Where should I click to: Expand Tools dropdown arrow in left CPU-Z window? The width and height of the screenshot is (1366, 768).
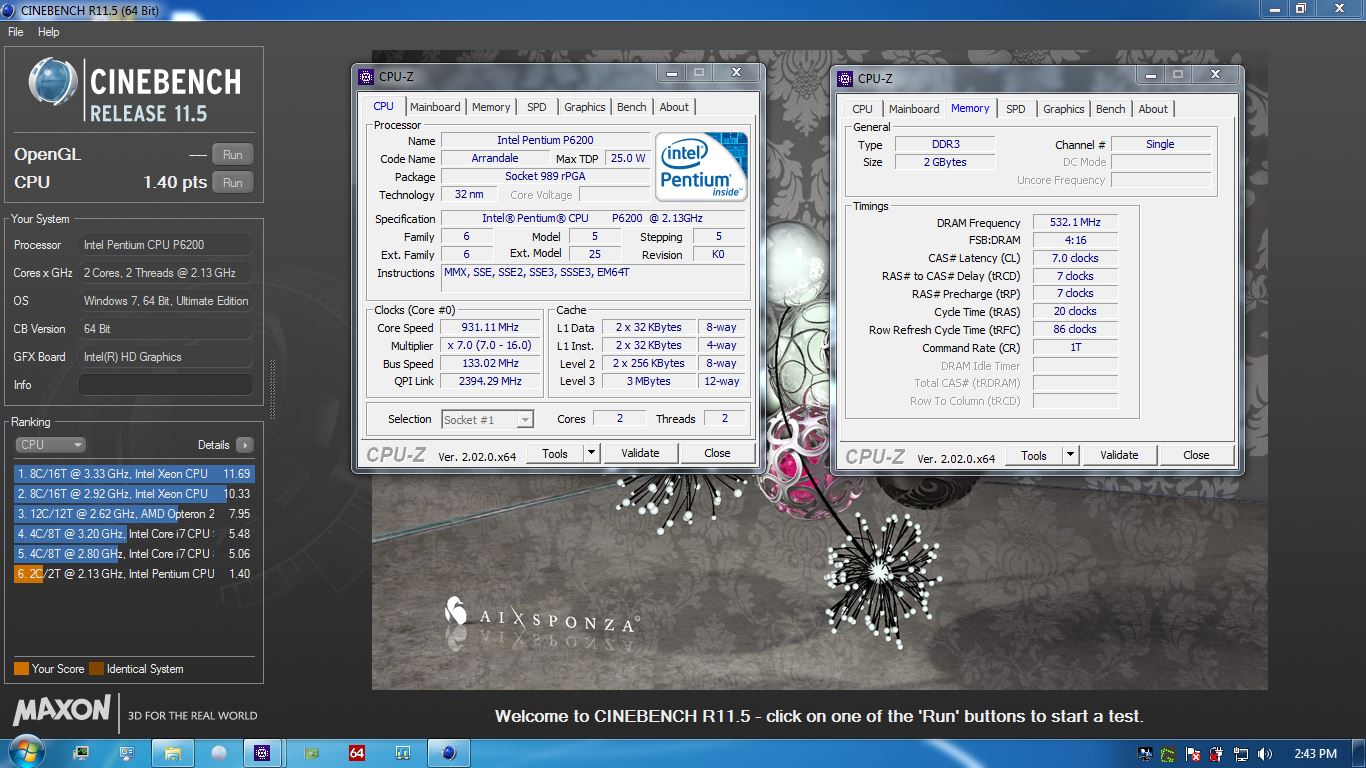click(x=592, y=453)
